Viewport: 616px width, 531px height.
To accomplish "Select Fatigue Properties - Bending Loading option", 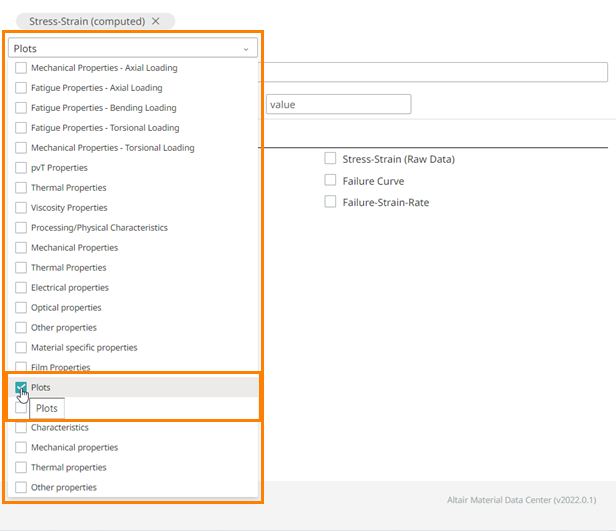I will point(21,108).
